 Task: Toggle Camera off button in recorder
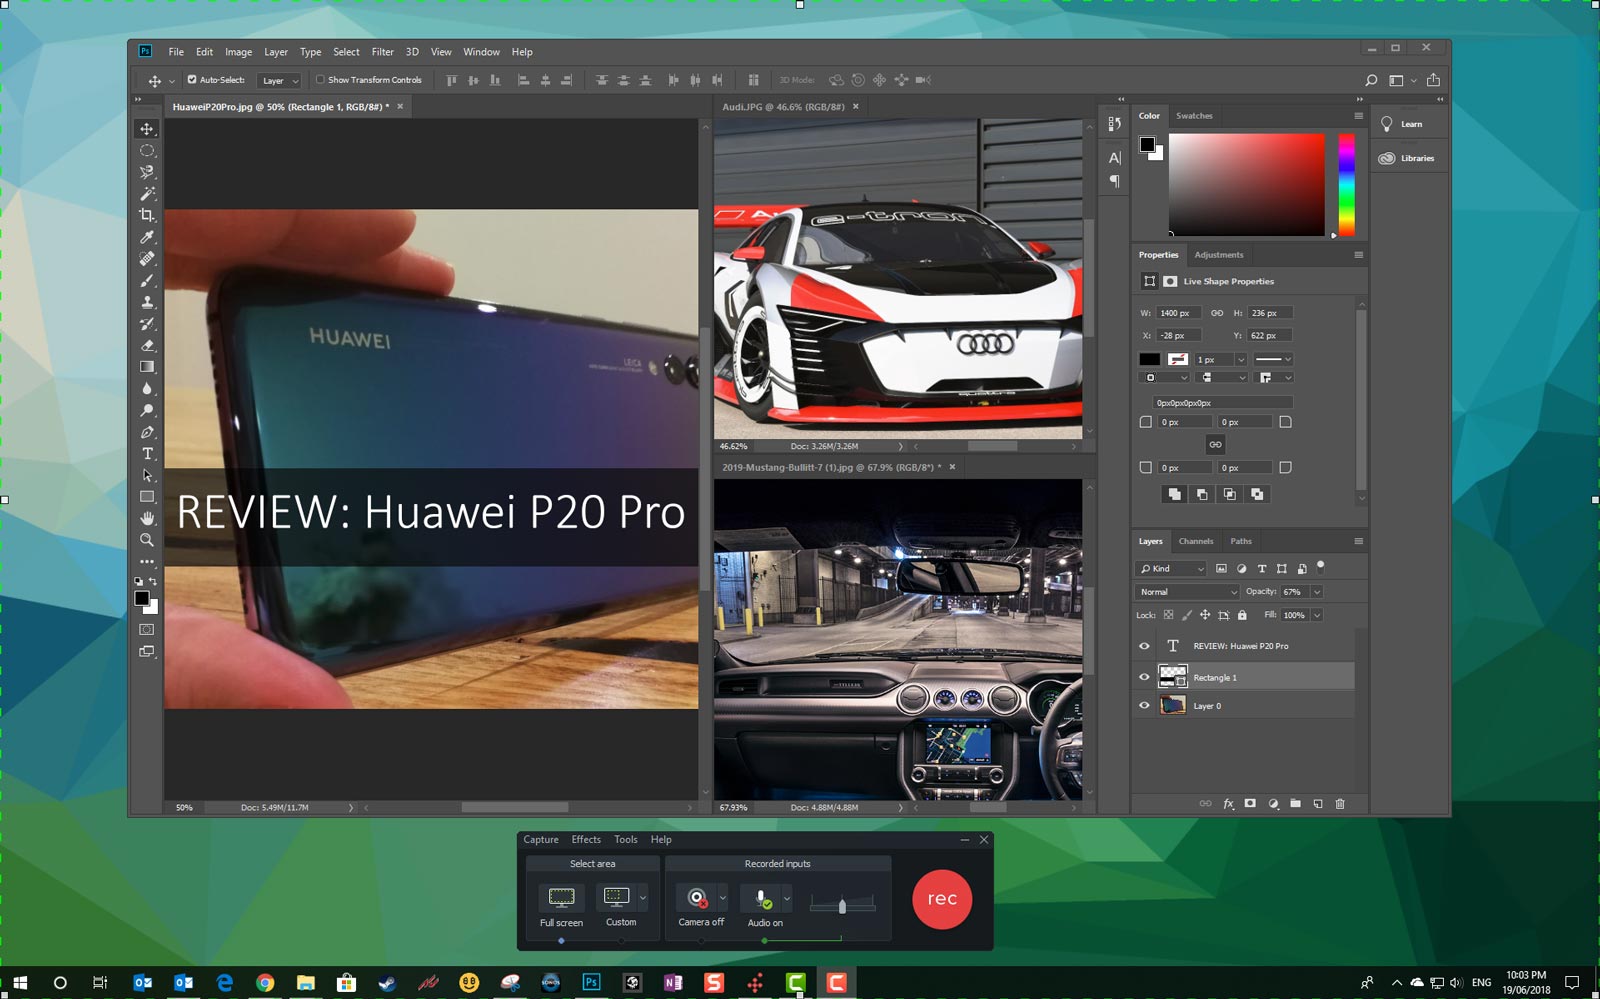[697, 897]
